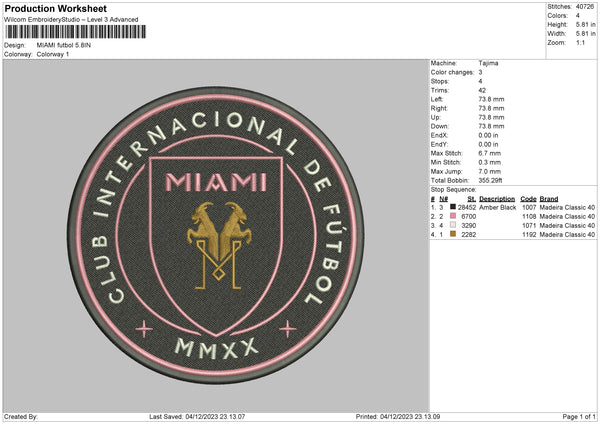
Task: Click the Stitches value 40726
Action: point(585,7)
